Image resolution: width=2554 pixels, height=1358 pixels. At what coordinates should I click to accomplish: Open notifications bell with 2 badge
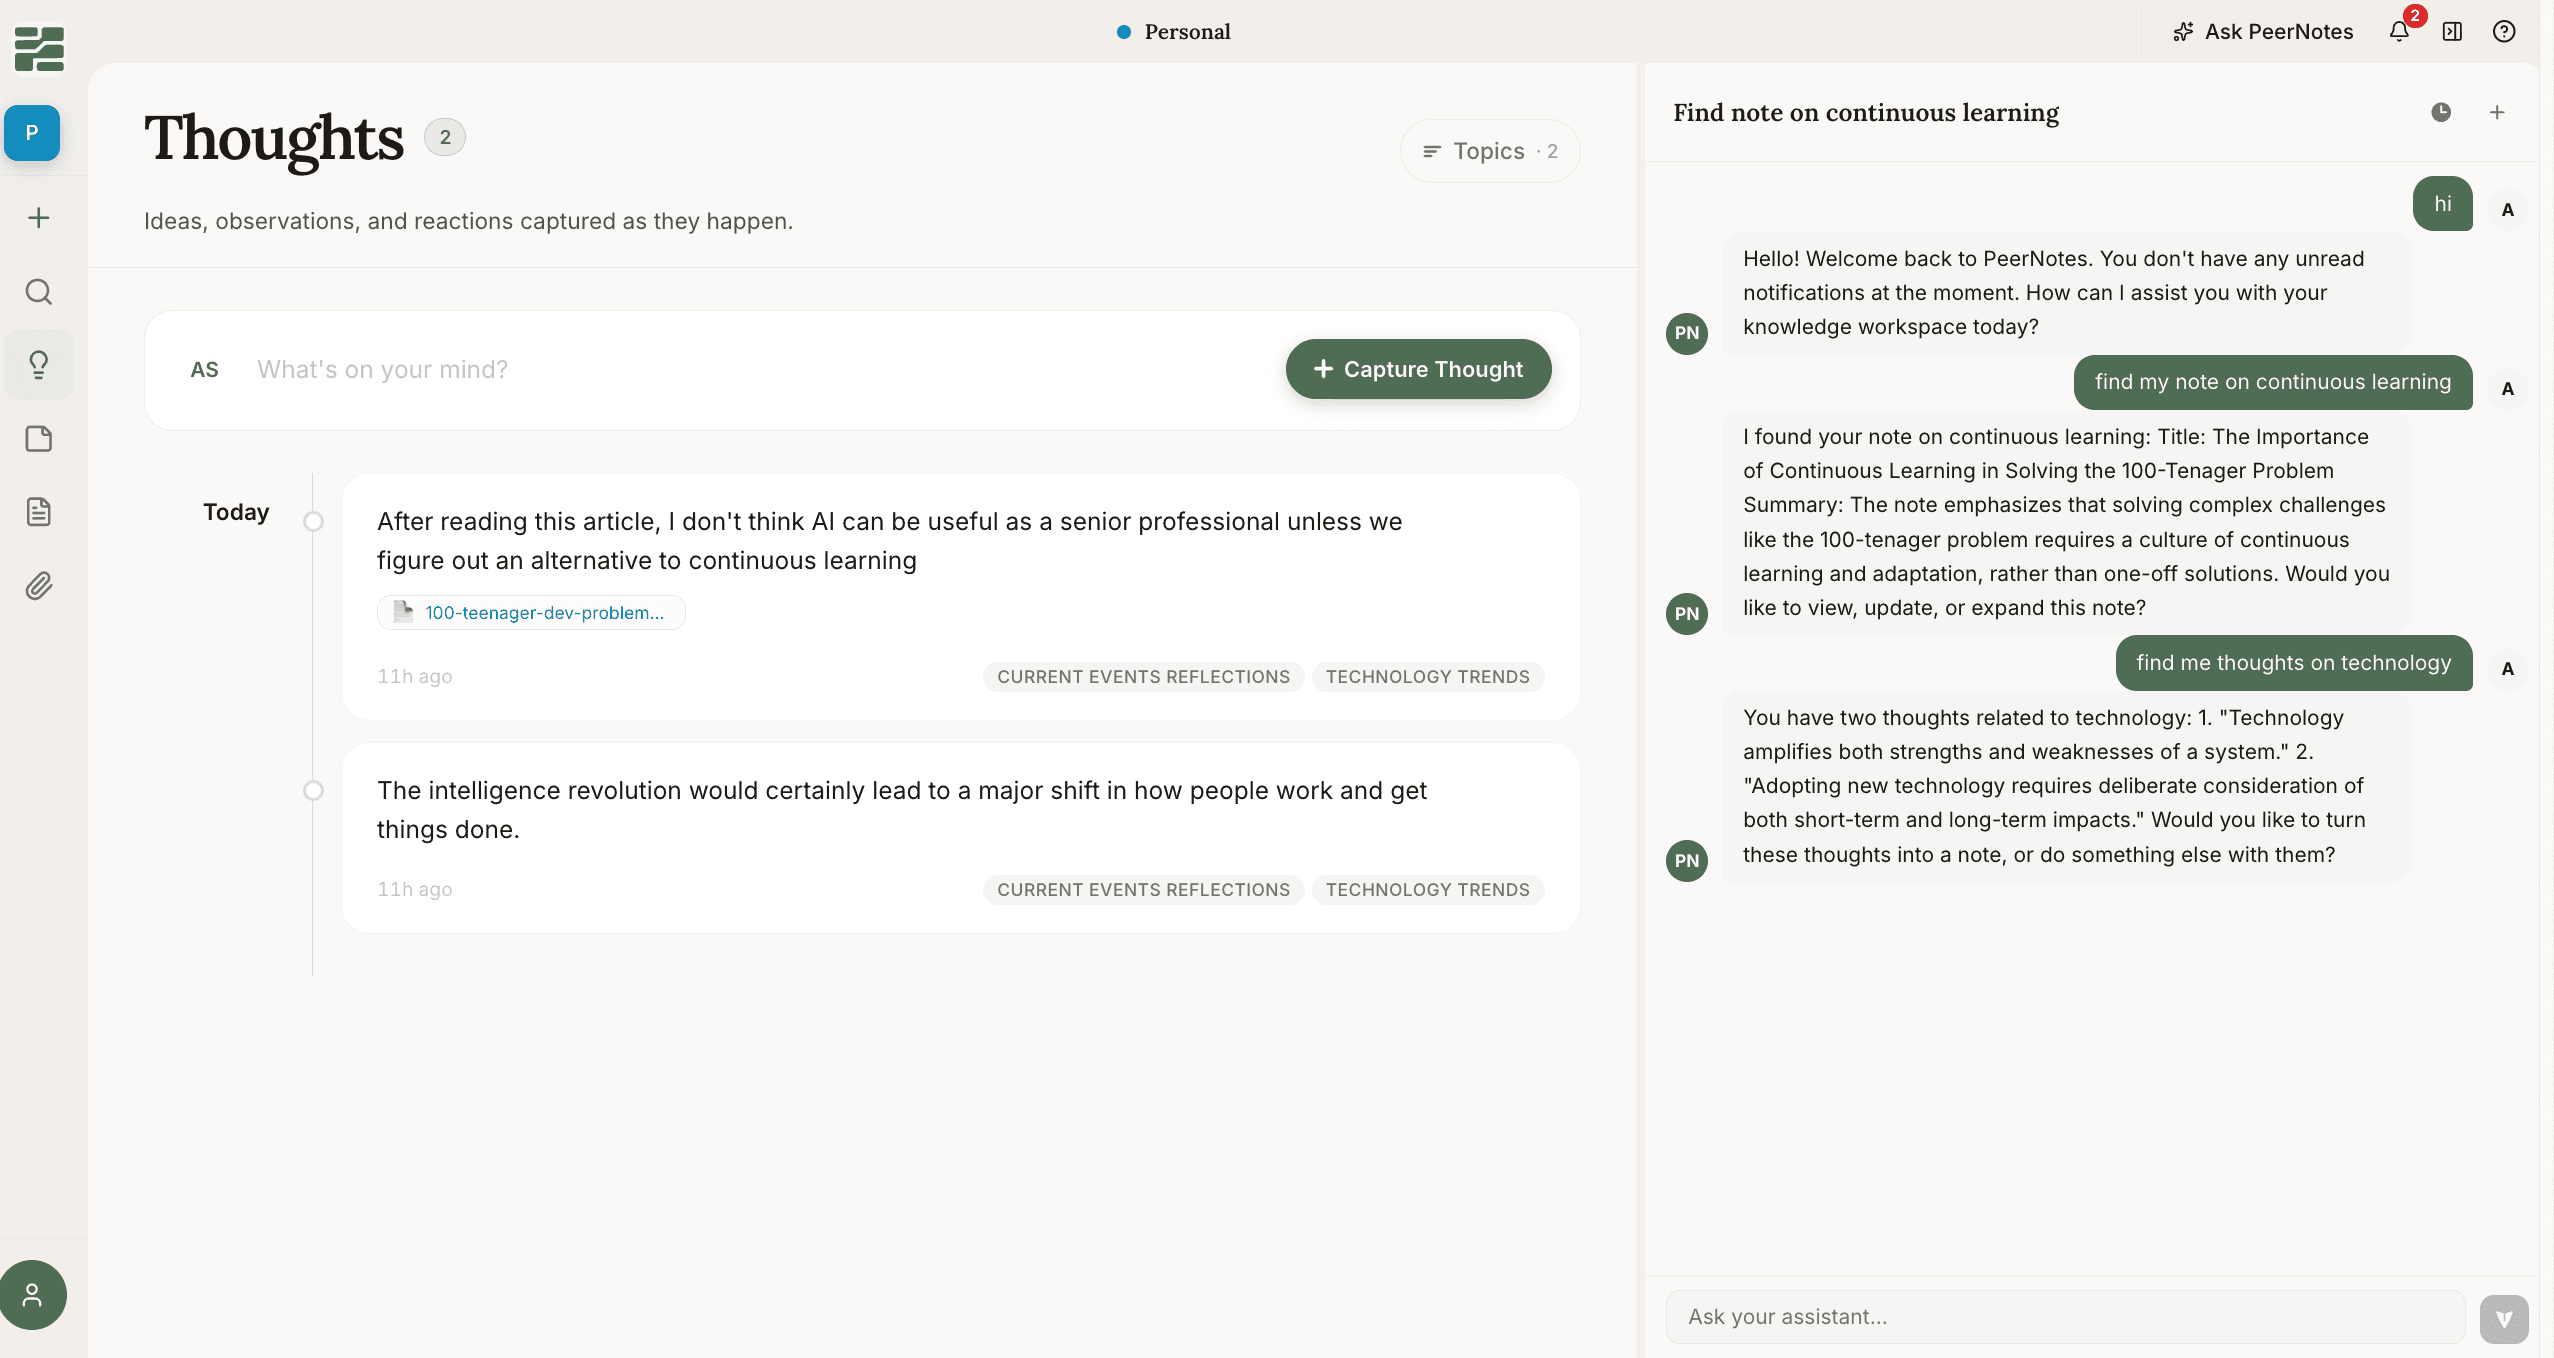pyautogui.click(x=2400, y=31)
